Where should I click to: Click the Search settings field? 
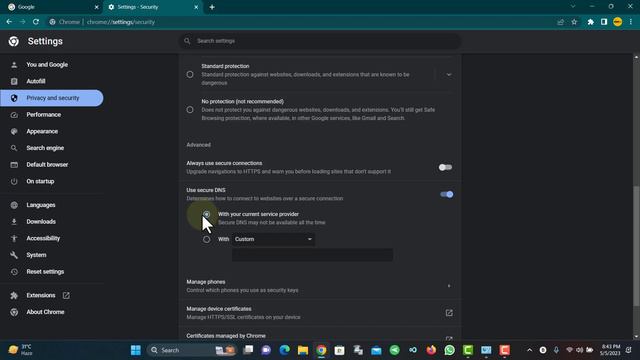tap(320, 41)
